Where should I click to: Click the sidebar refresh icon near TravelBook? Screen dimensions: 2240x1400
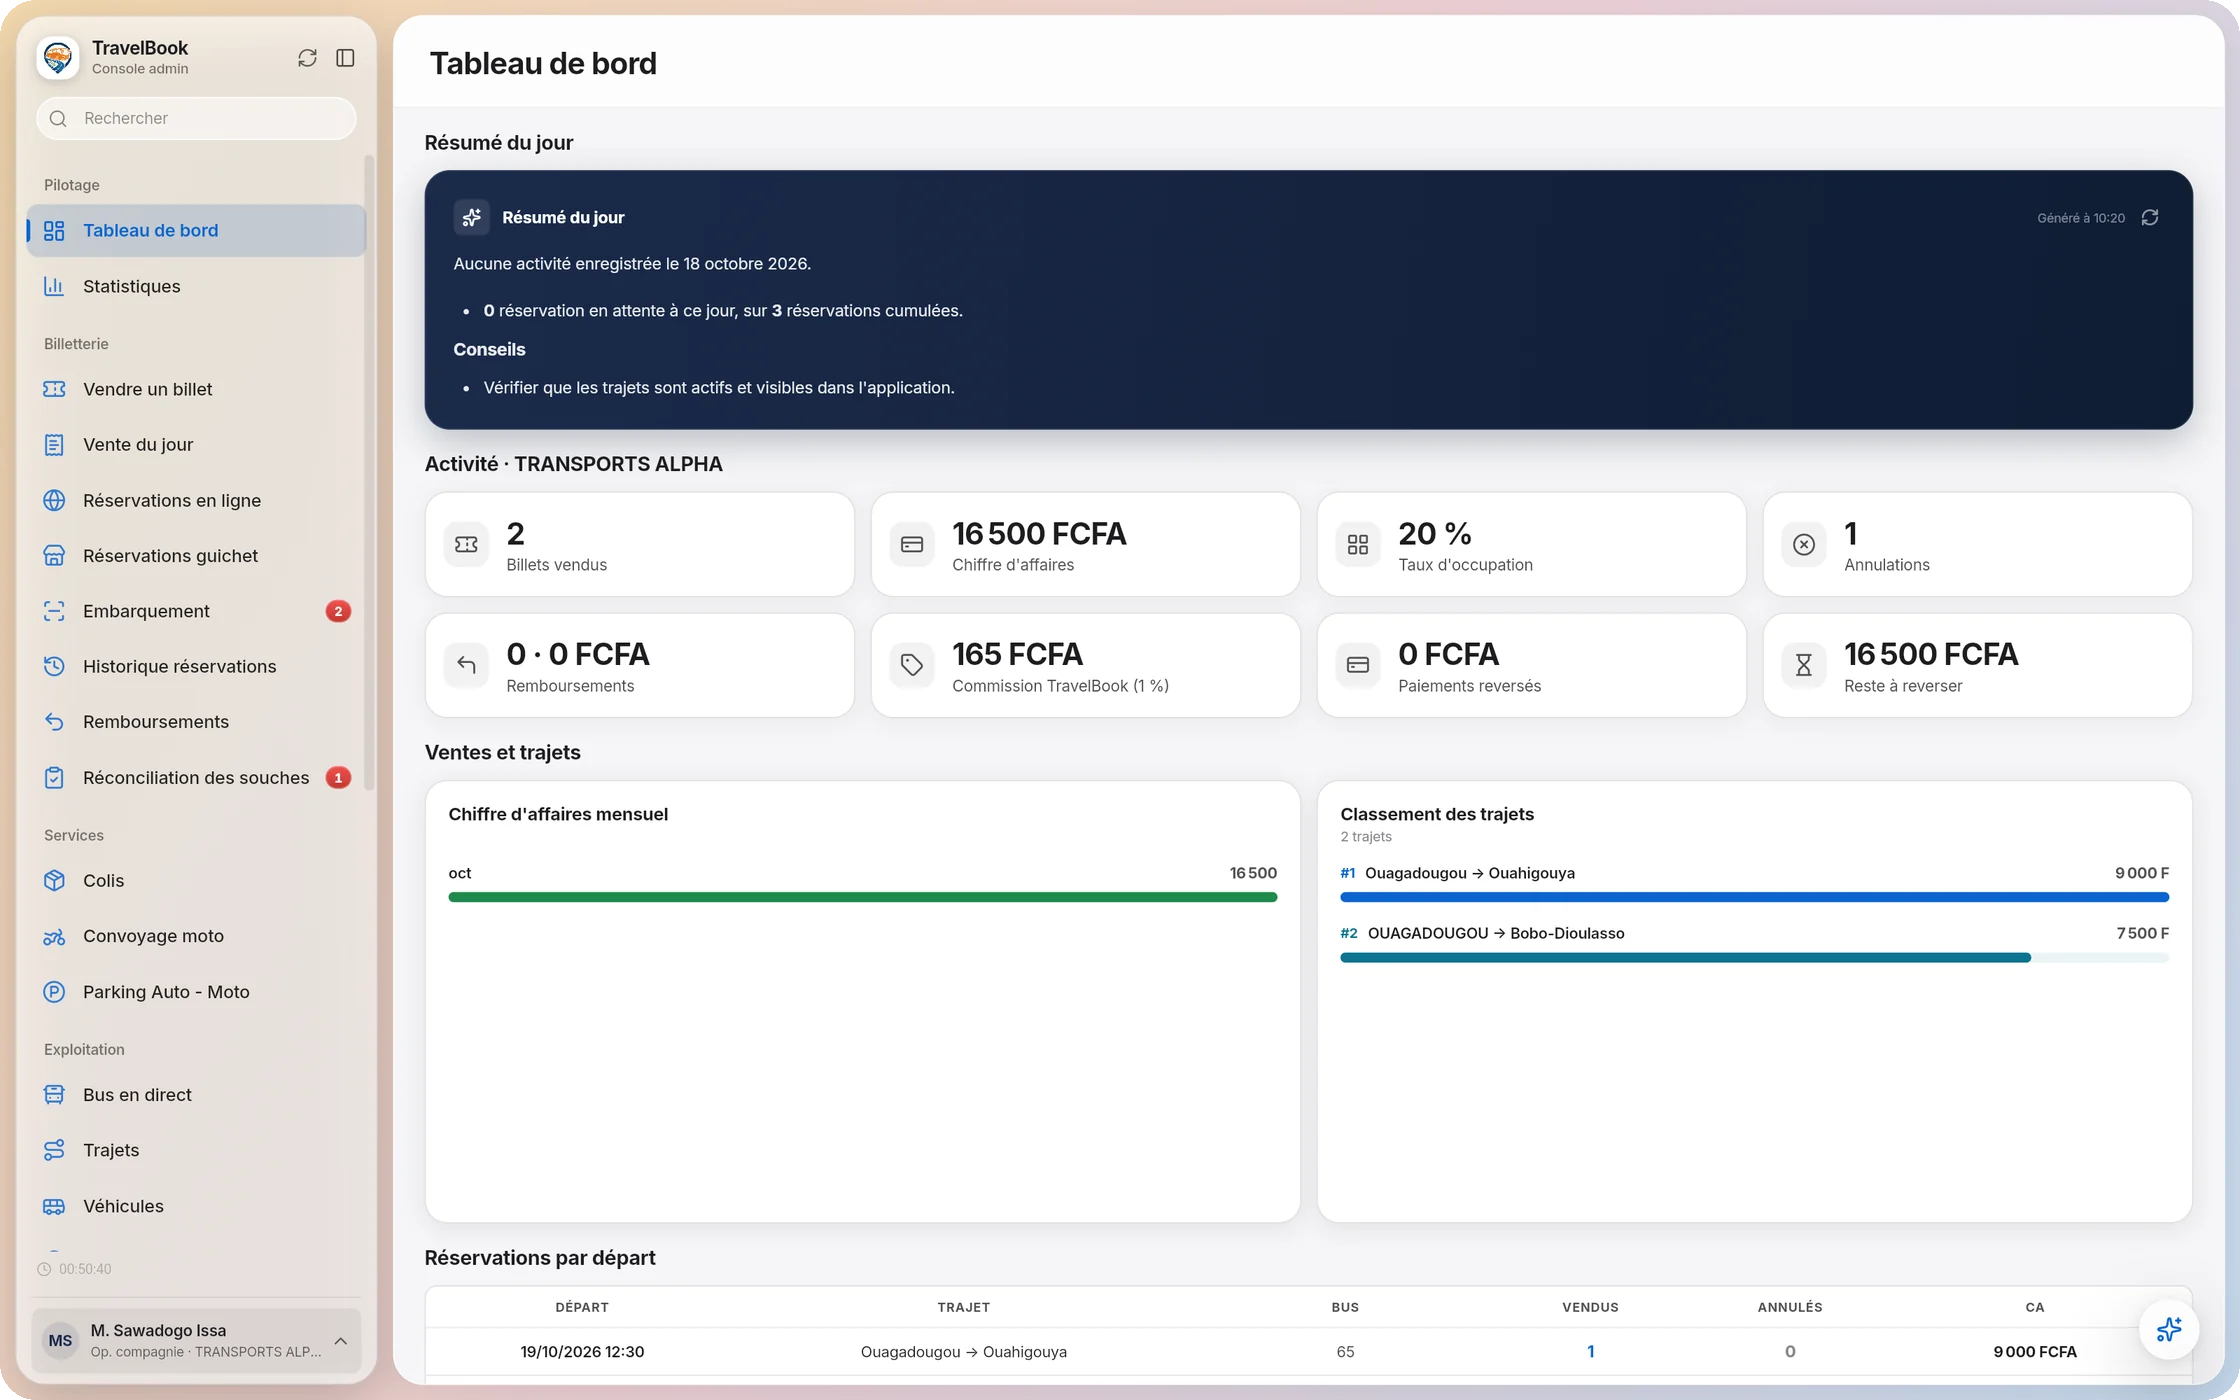307,58
